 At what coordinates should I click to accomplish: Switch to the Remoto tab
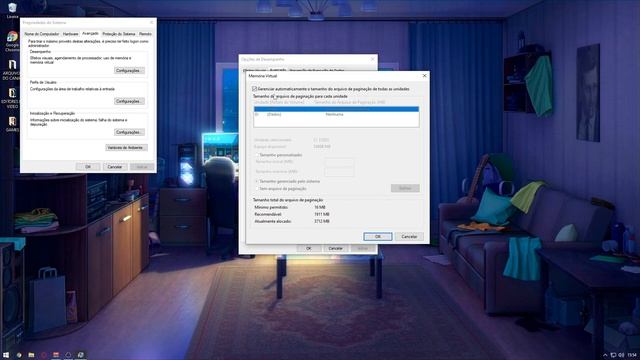[145, 34]
